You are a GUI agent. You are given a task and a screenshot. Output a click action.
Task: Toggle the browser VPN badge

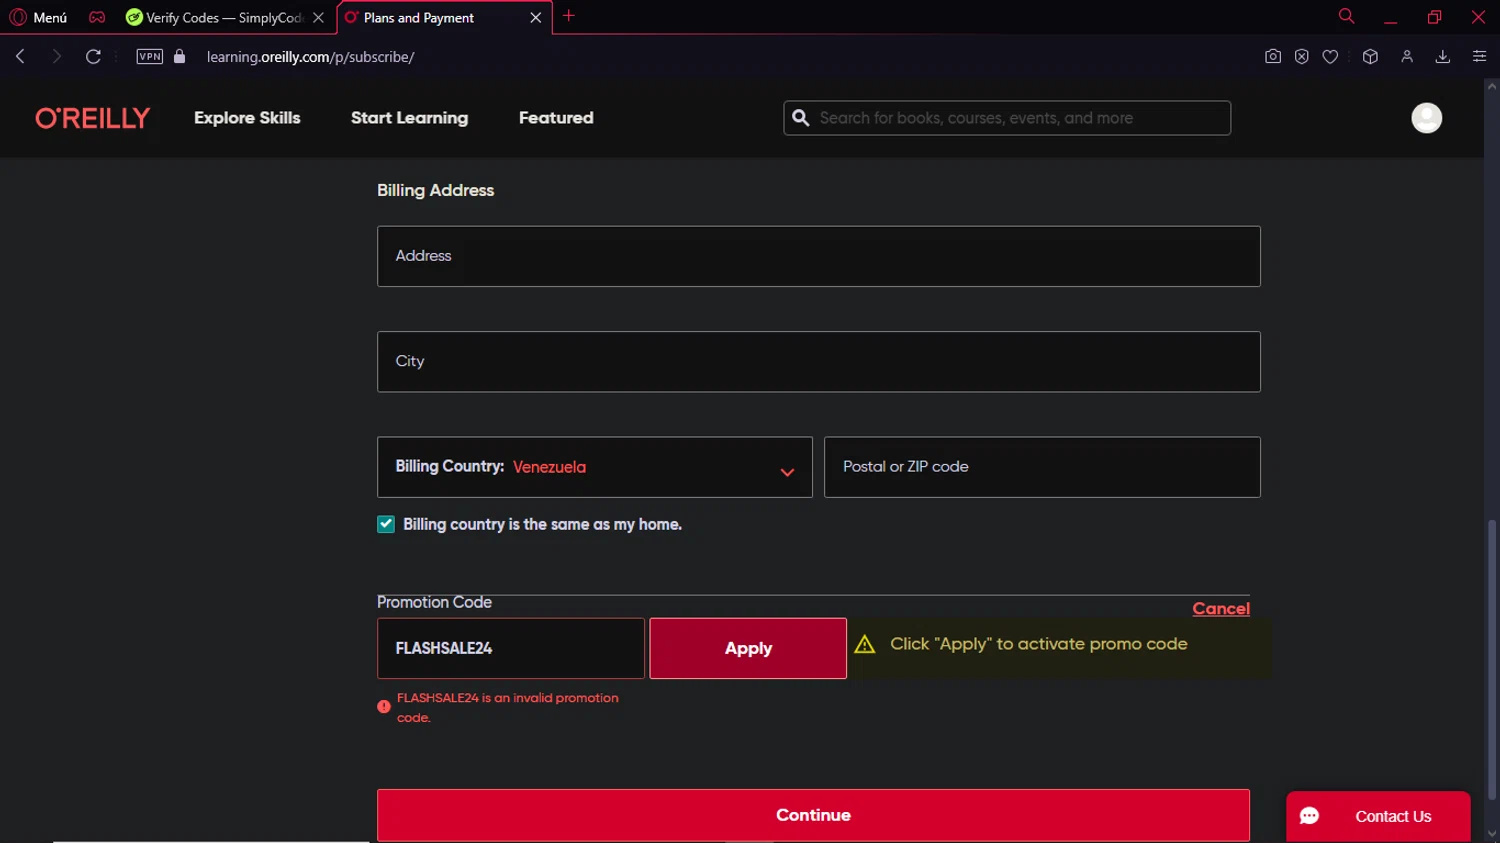[x=149, y=57]
